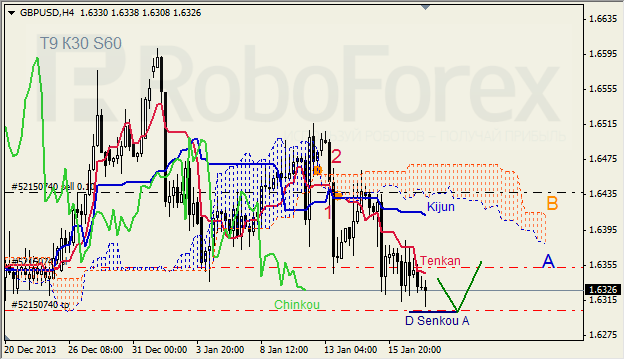The width and height of the screenshot is (625, 360).
Task: Click the orange arrow marker near wave 2
Action: click(318, 171)
